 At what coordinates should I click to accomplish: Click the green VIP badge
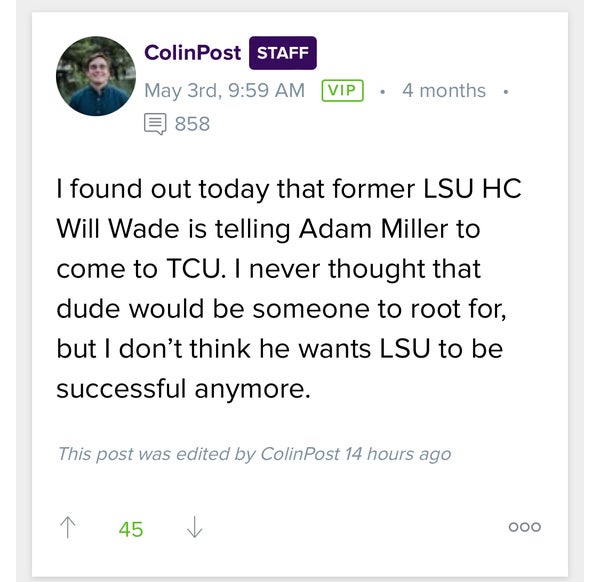click(342, 91)
